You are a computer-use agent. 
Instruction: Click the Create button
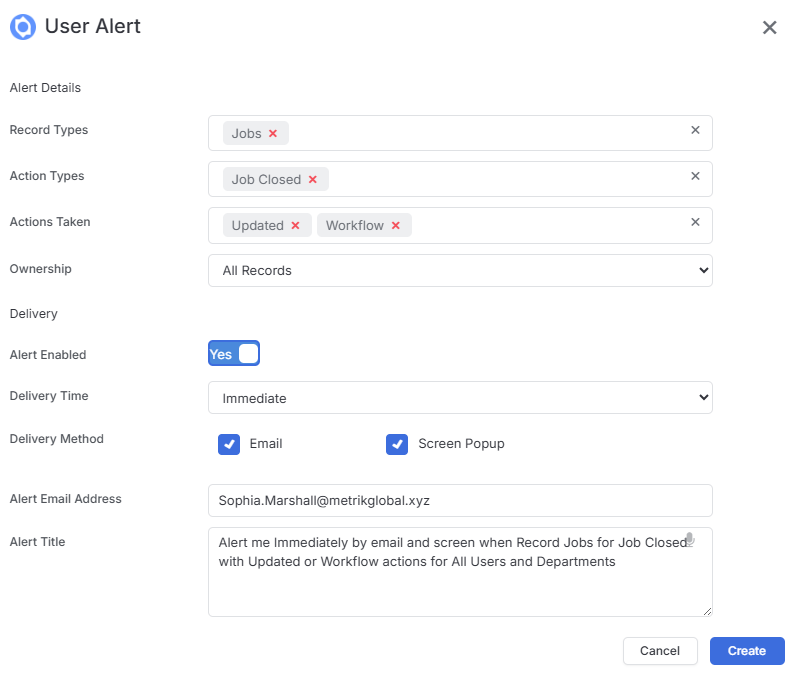(747, 651)
